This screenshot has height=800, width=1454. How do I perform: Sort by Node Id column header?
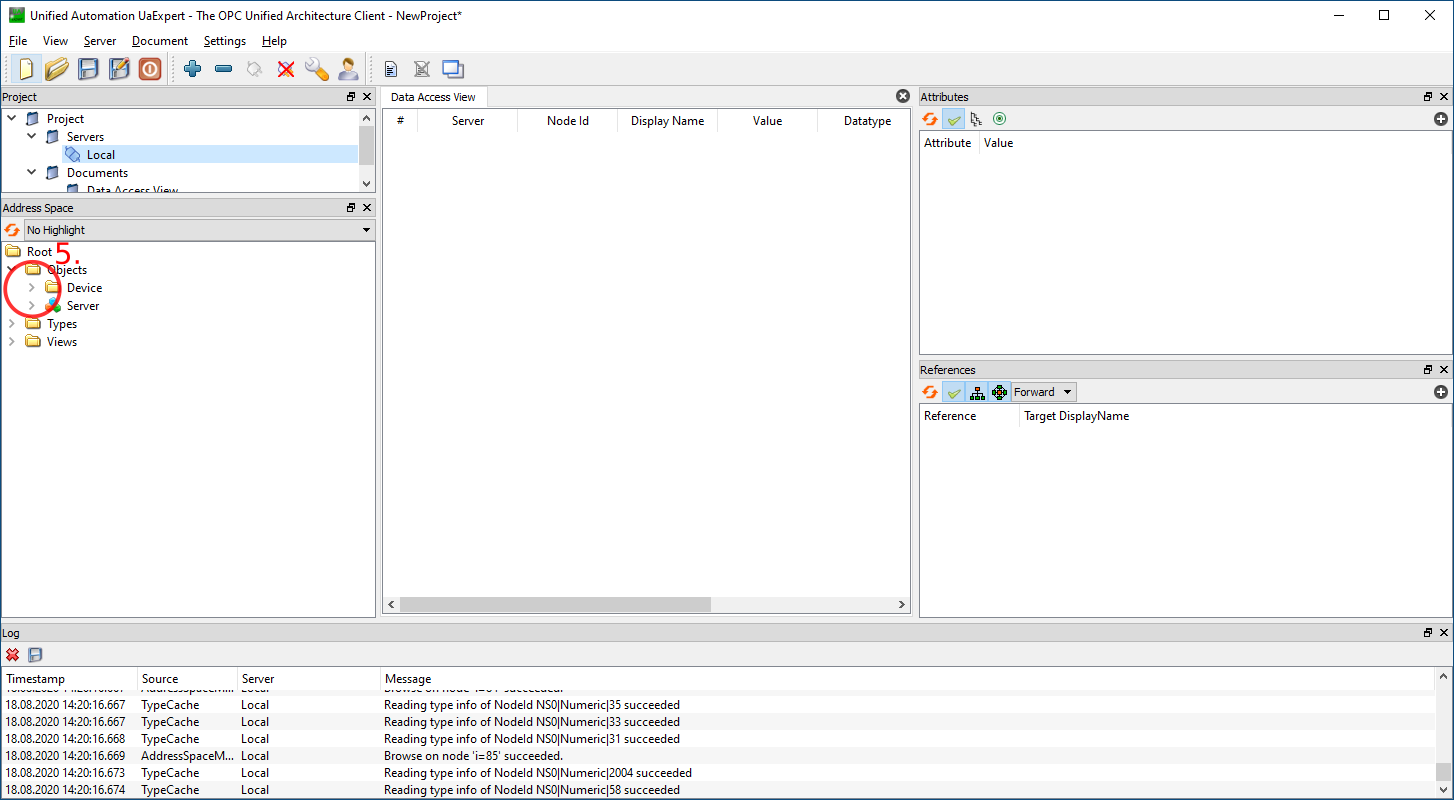tap(568, 121)
